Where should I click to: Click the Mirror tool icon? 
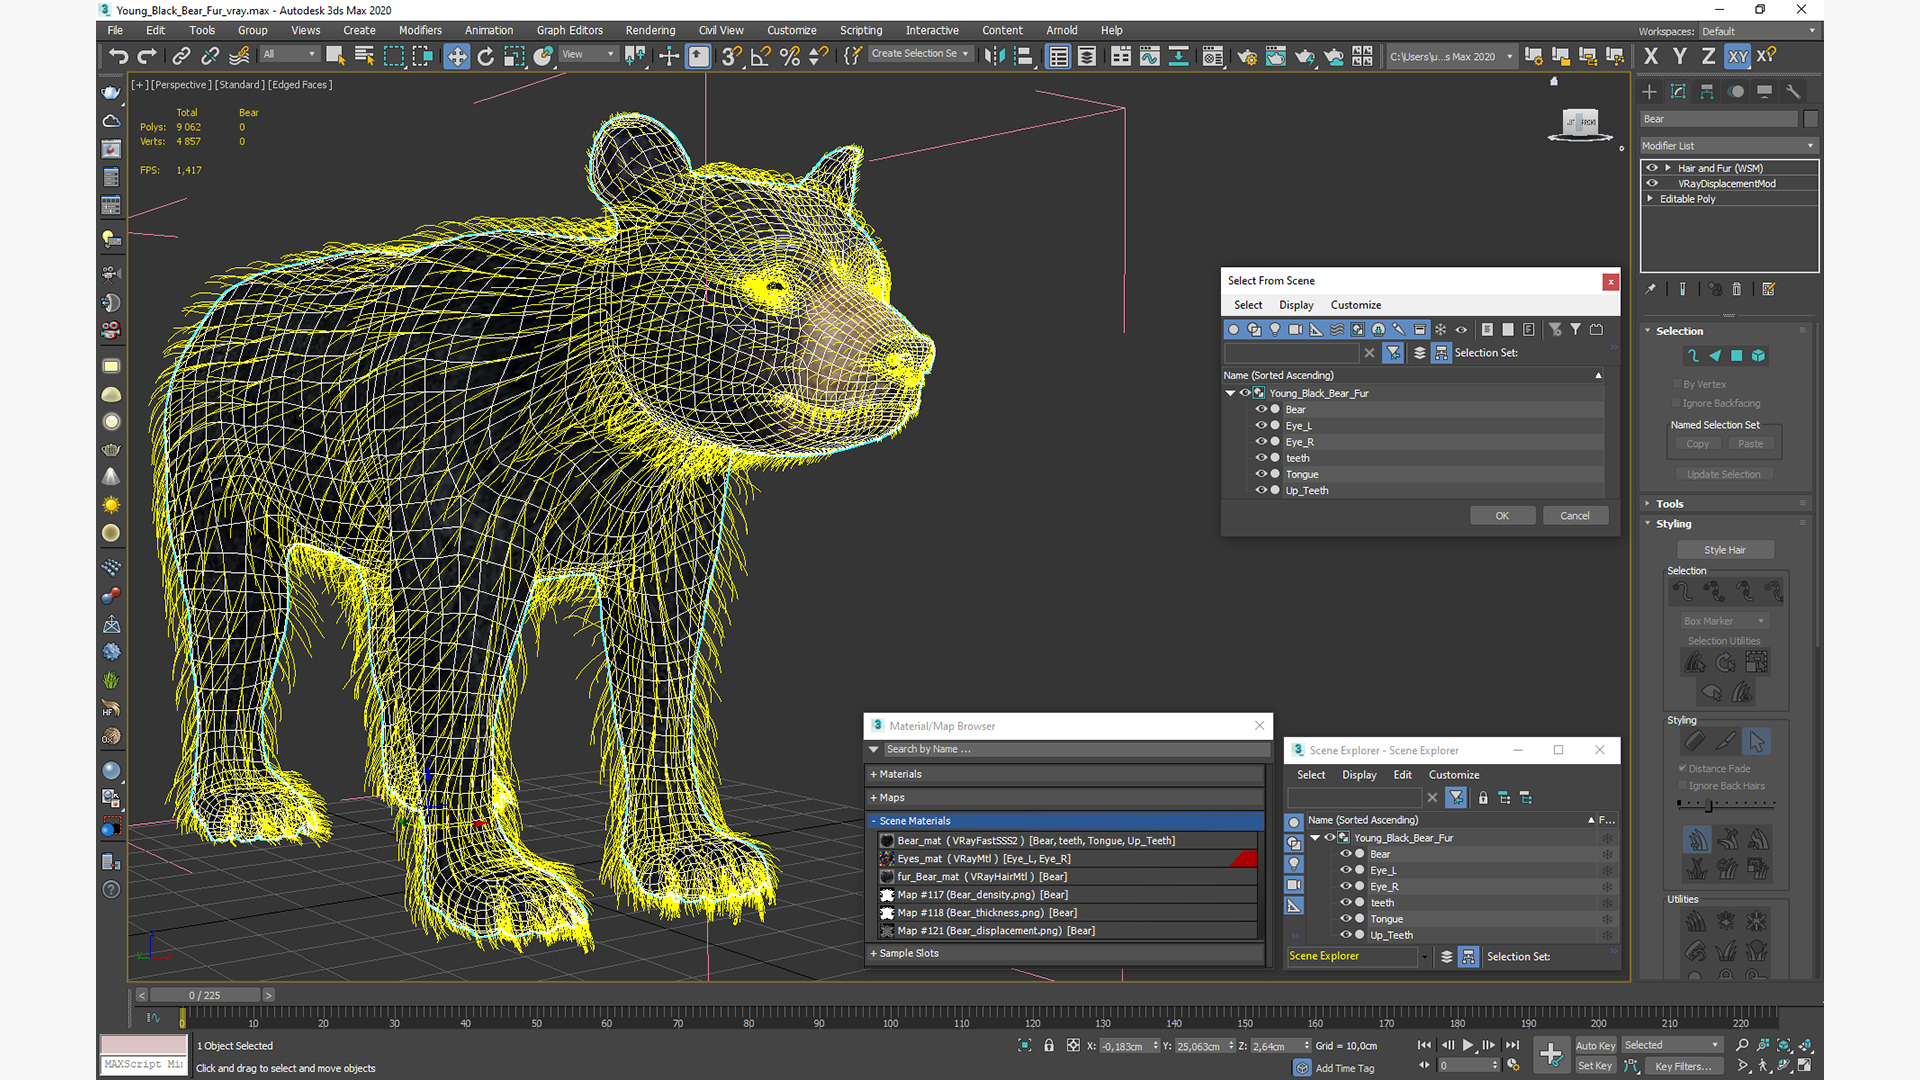click(994, 56)
